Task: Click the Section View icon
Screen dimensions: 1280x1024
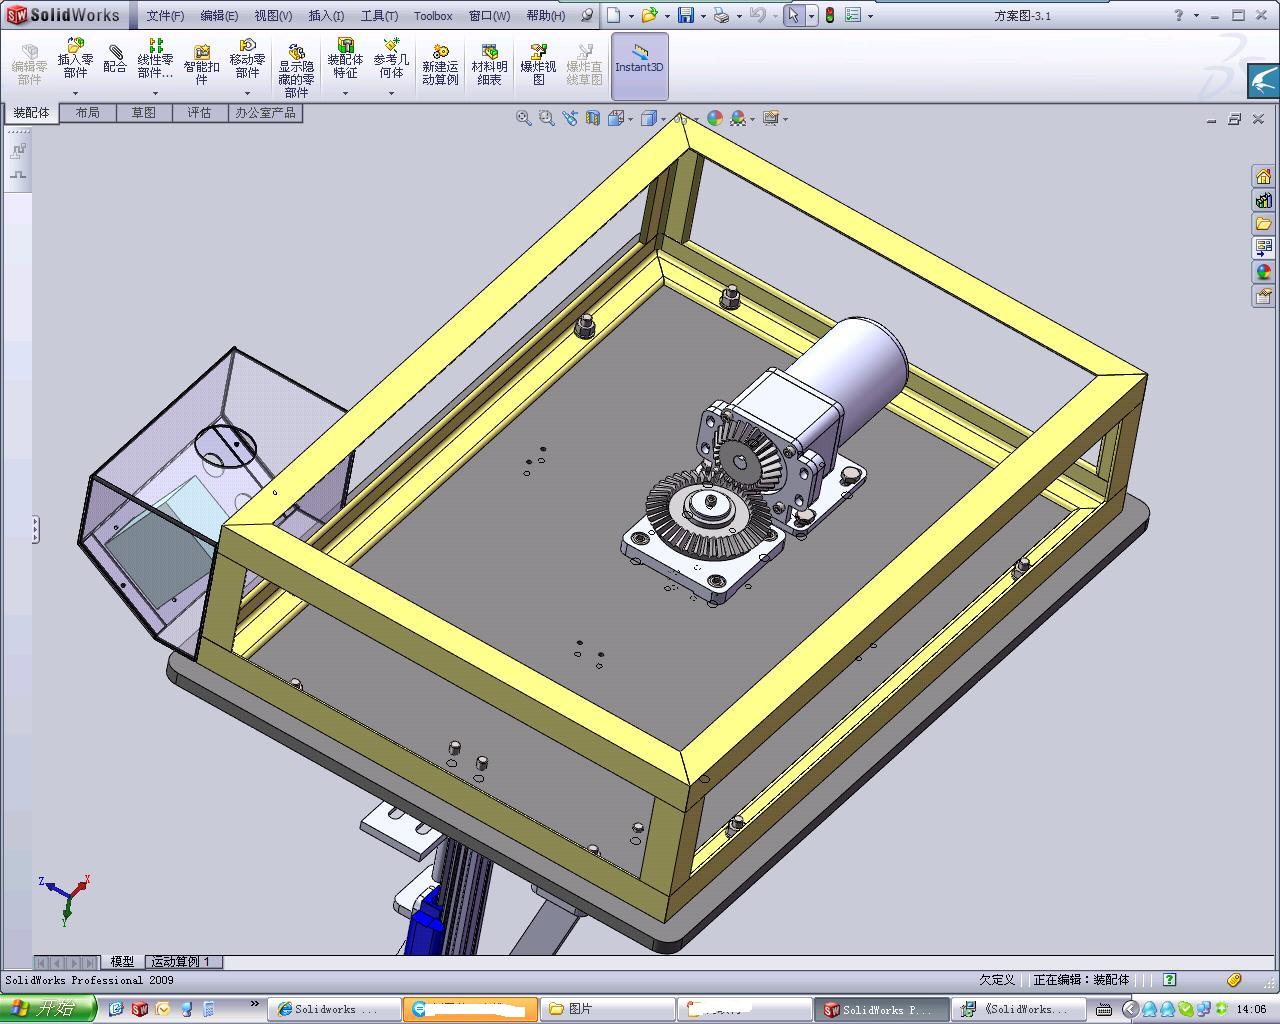Action: point(593,118)
